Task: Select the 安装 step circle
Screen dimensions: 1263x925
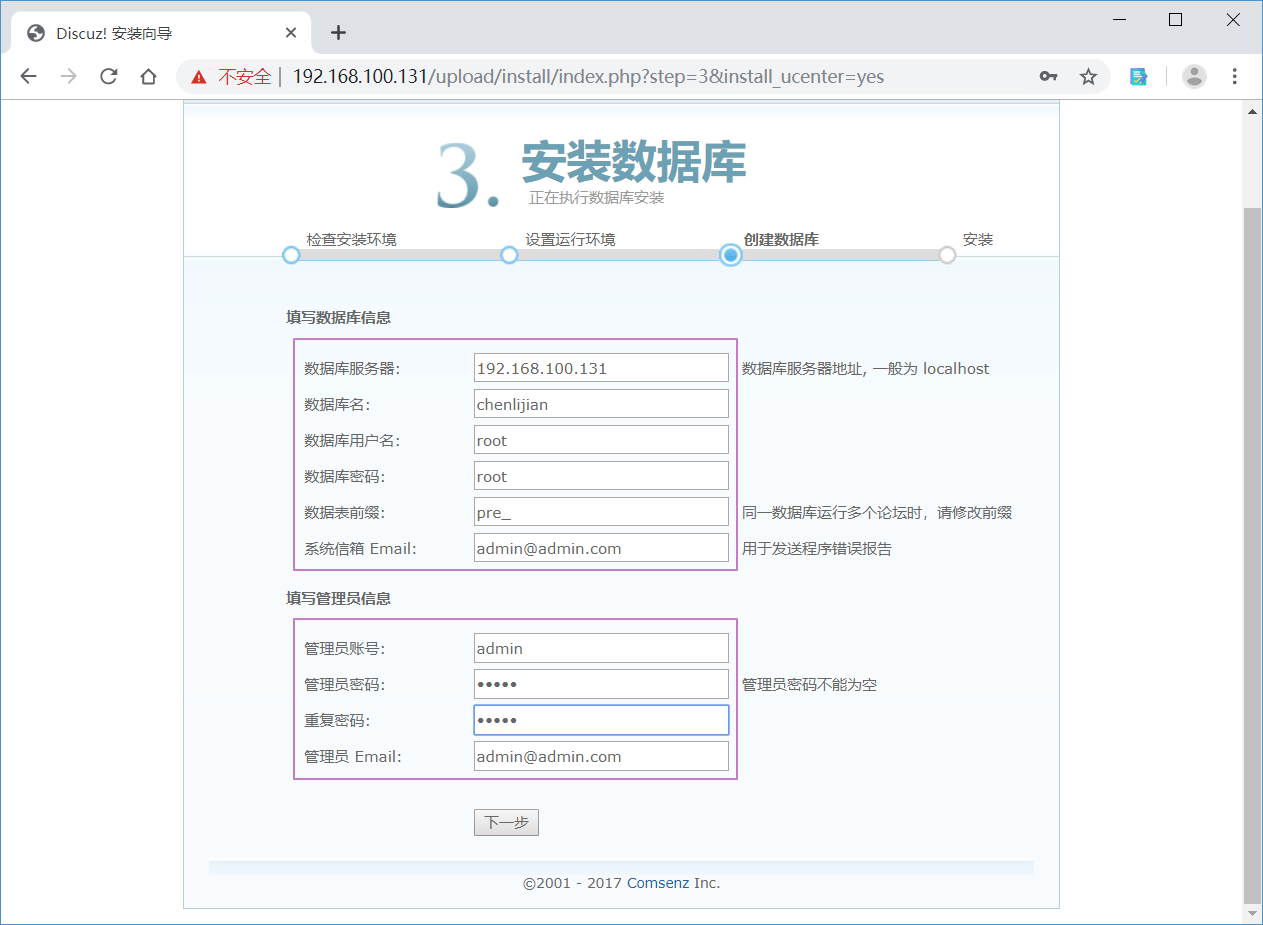Action: pyautogui.click(x=946, y=255)
